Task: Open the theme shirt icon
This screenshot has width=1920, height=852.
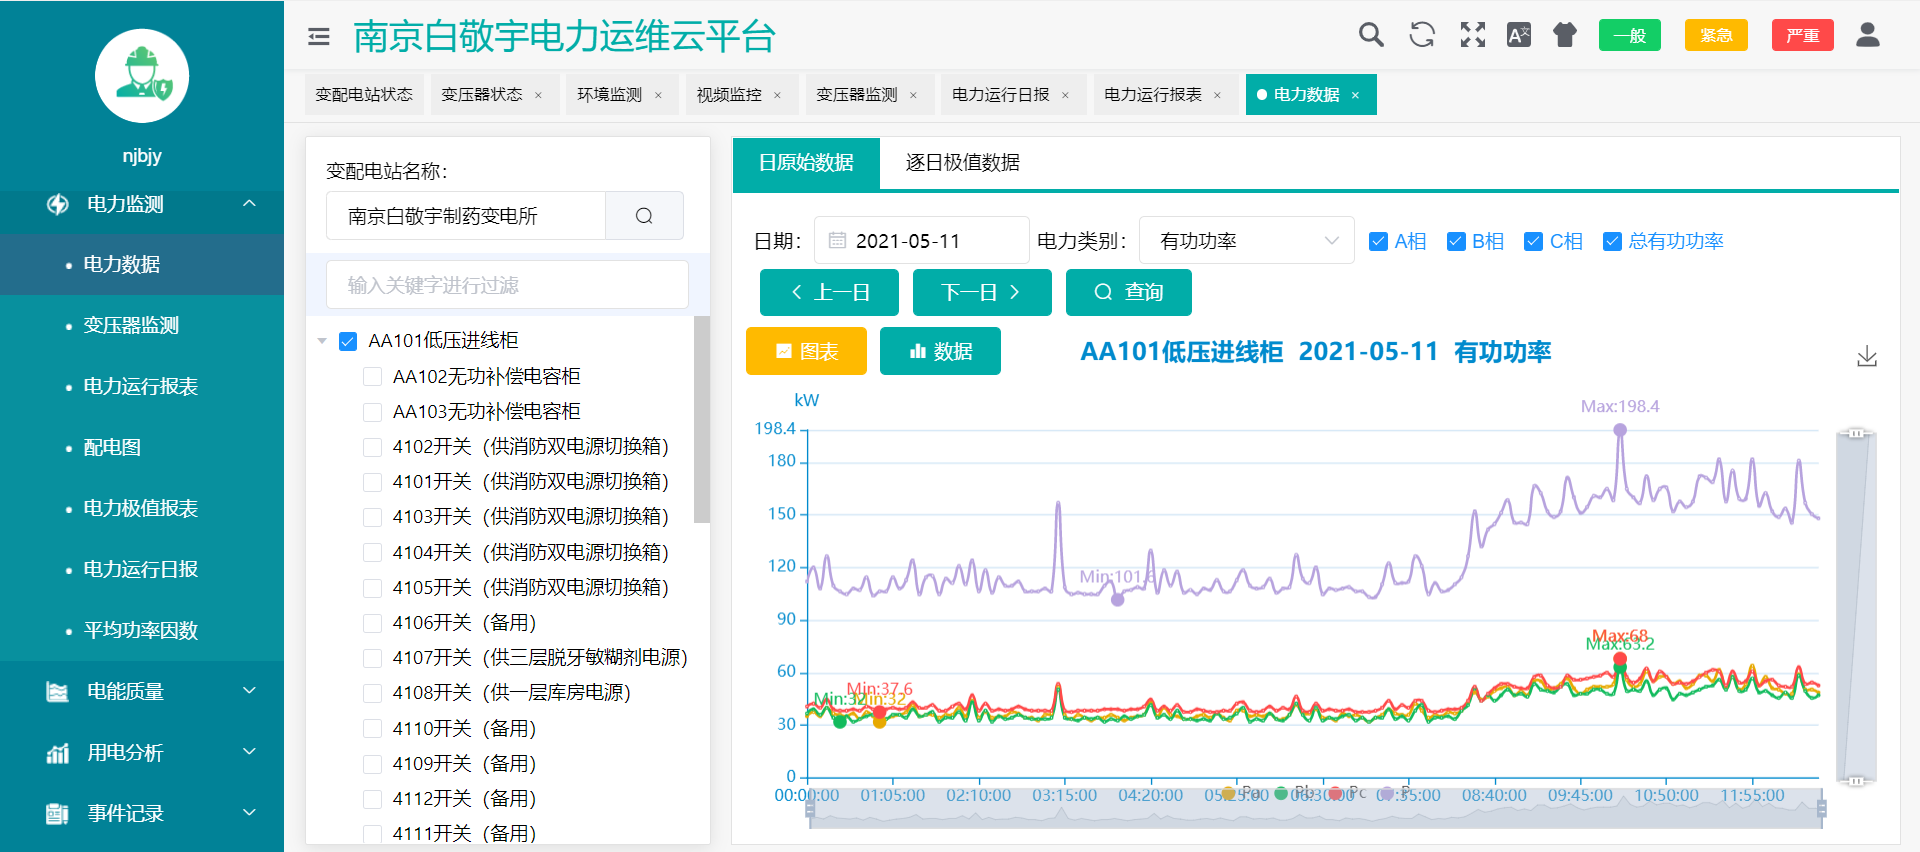Action: point(1565,36)
